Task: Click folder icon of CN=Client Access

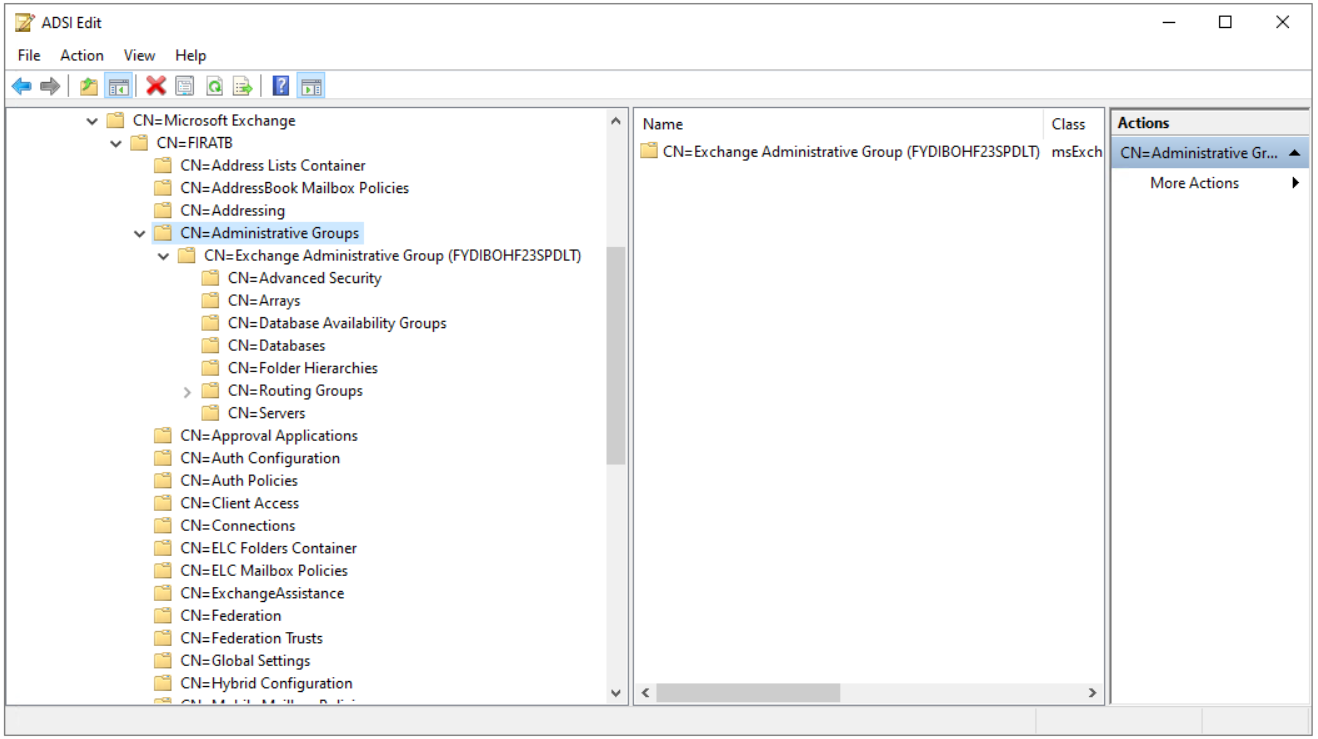Action: [163, 503]
